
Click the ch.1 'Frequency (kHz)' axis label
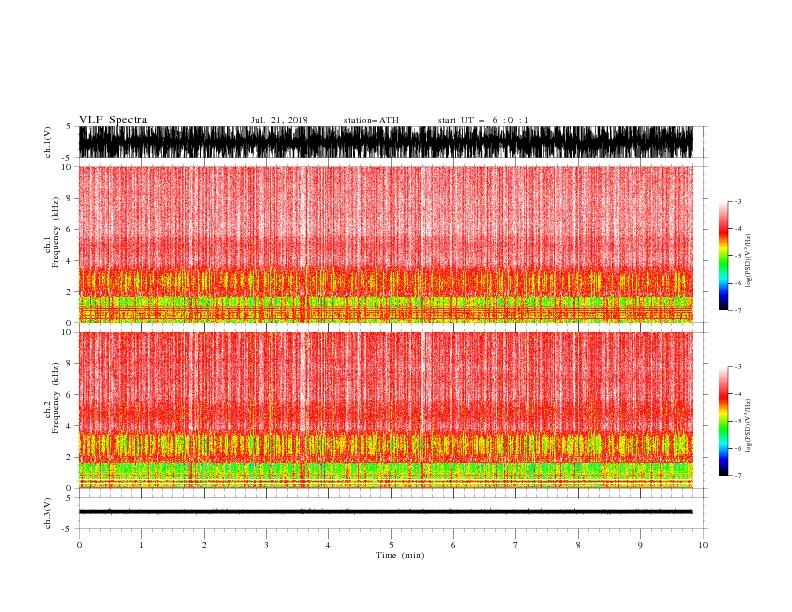pos(56,232)
